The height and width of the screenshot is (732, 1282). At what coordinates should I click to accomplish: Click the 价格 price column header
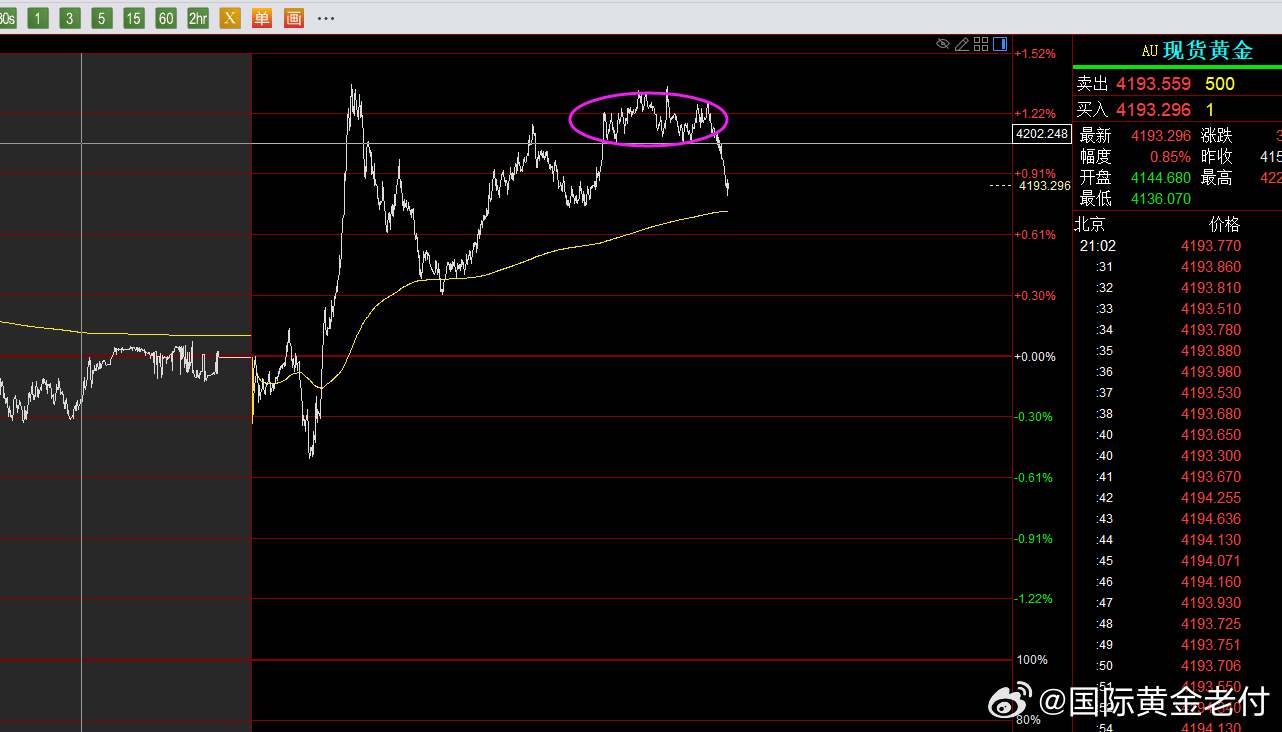[1224, 224]
